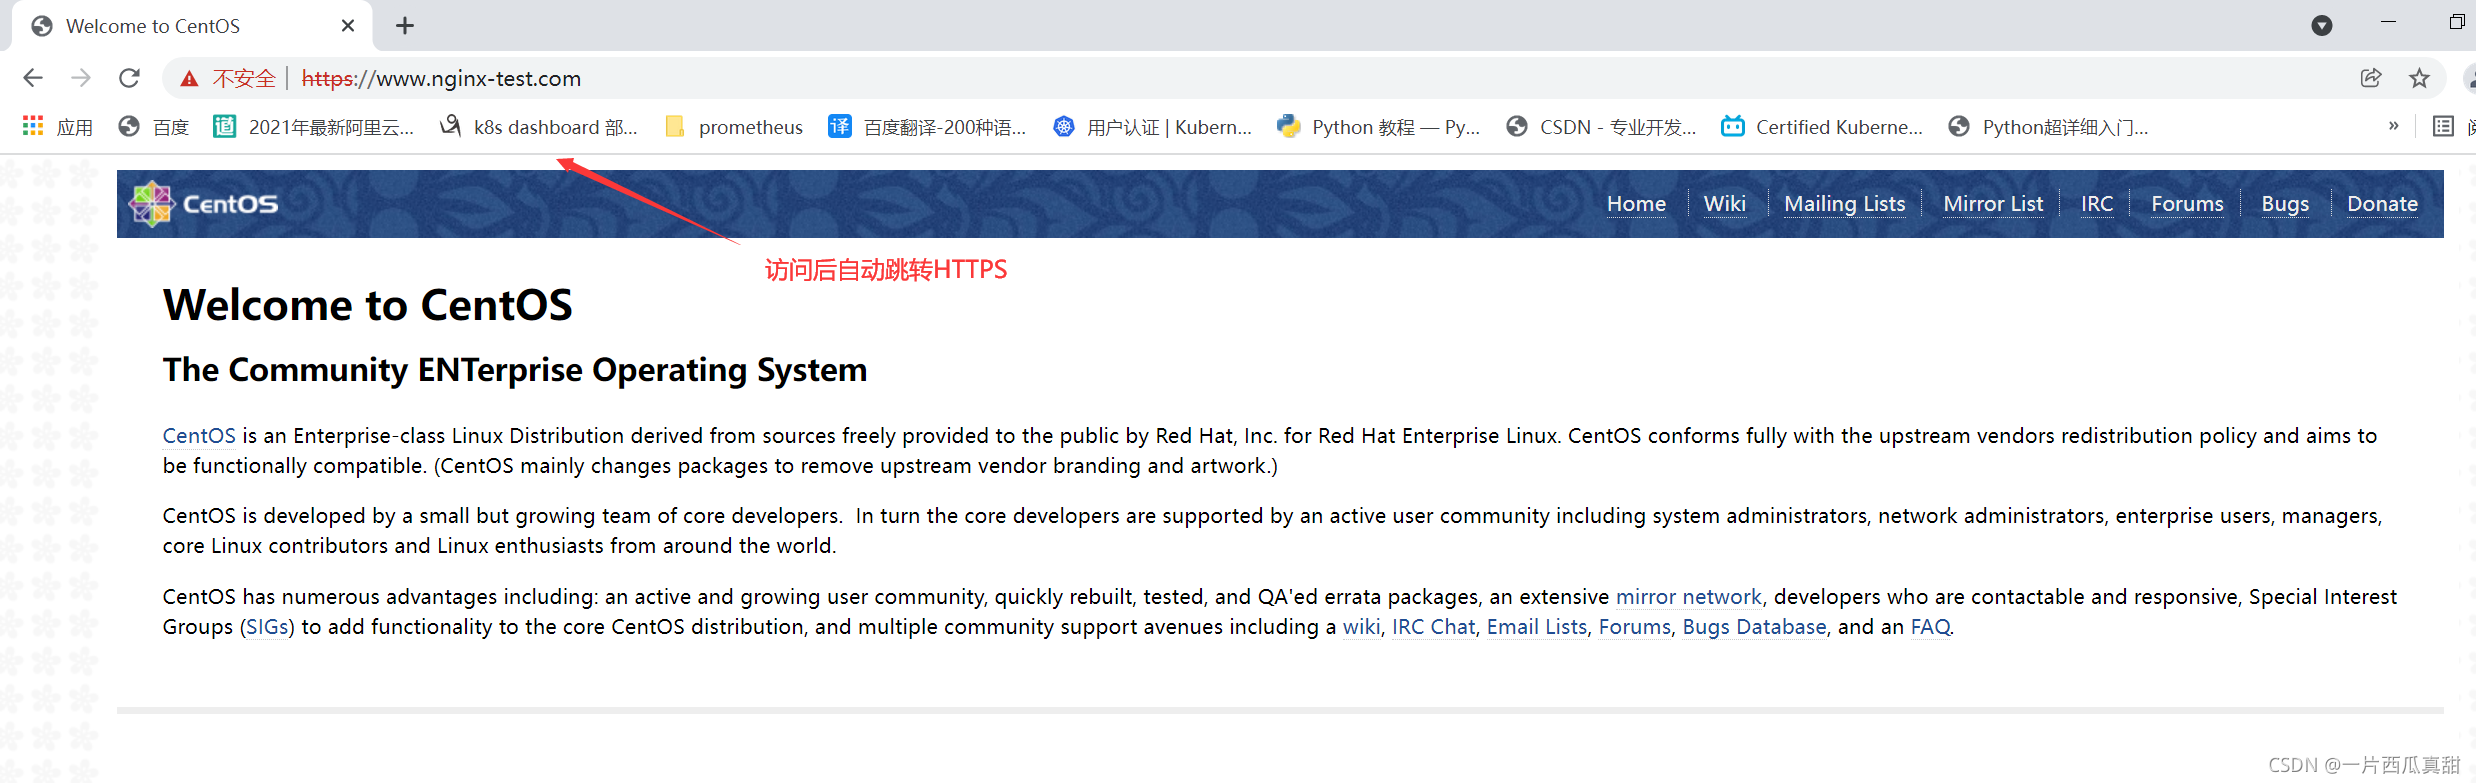2476x783 pixels.
Task: Open a new tab with the plus button
Action: (x=404, y=26)
